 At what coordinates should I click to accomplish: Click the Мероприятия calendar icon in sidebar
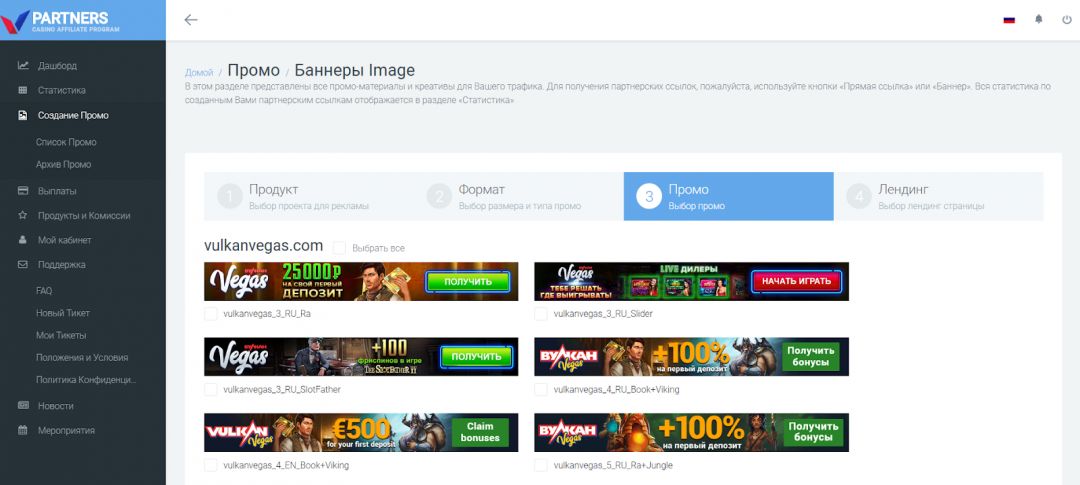coord(23,430)
